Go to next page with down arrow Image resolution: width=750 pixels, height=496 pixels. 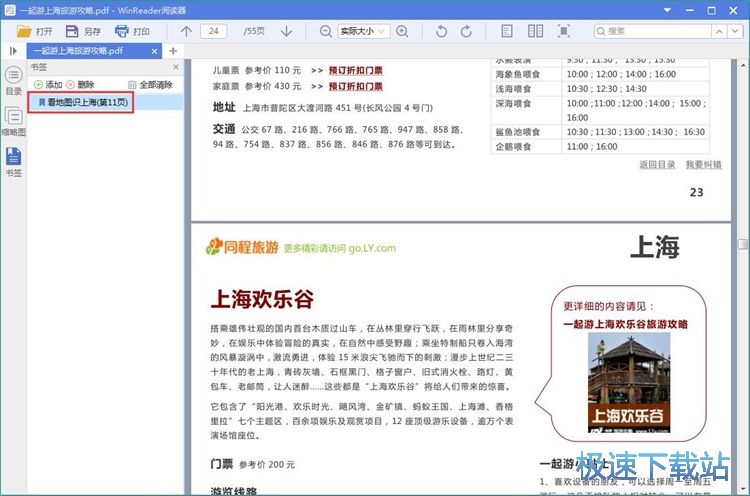pos(287,32)
